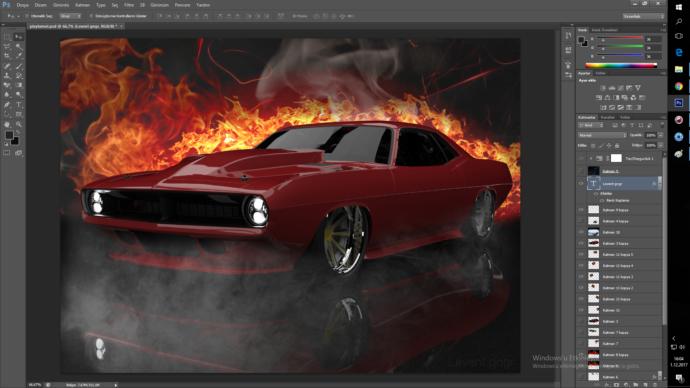Open the Pencere menu
The width and height of the screenshot is (690, 388).
pyautogui.click(x=182, y=5)
